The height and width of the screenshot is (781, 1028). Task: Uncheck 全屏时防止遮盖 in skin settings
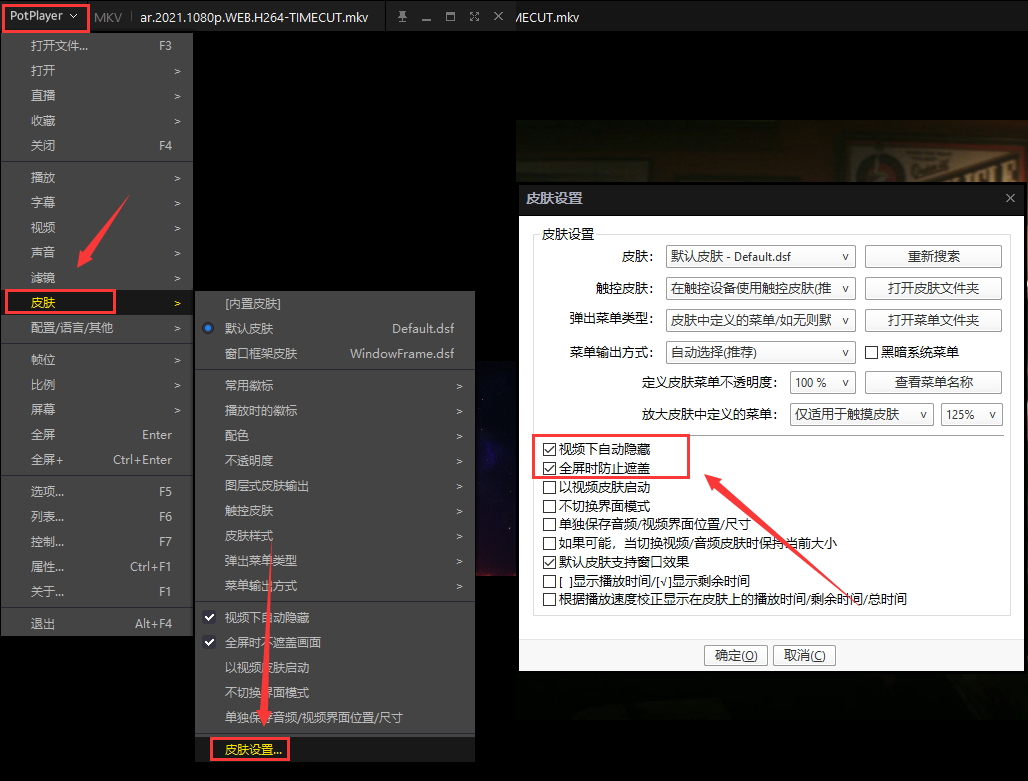(x=549, y=468)
